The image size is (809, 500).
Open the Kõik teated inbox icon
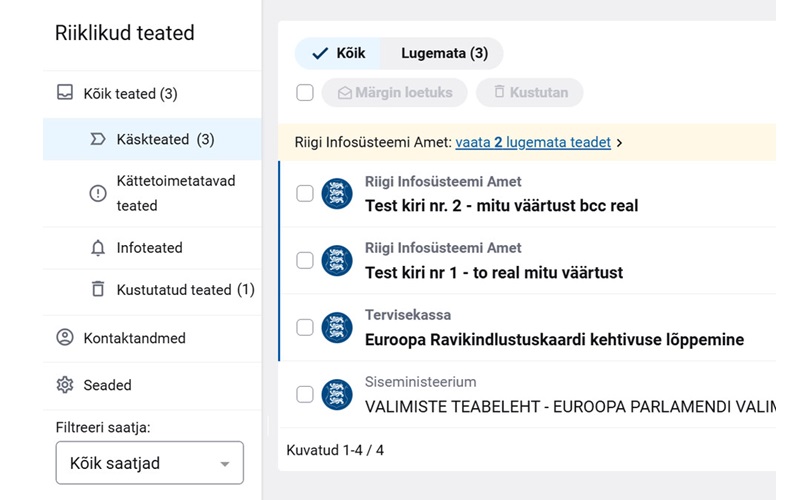click(x=64, y=93)
